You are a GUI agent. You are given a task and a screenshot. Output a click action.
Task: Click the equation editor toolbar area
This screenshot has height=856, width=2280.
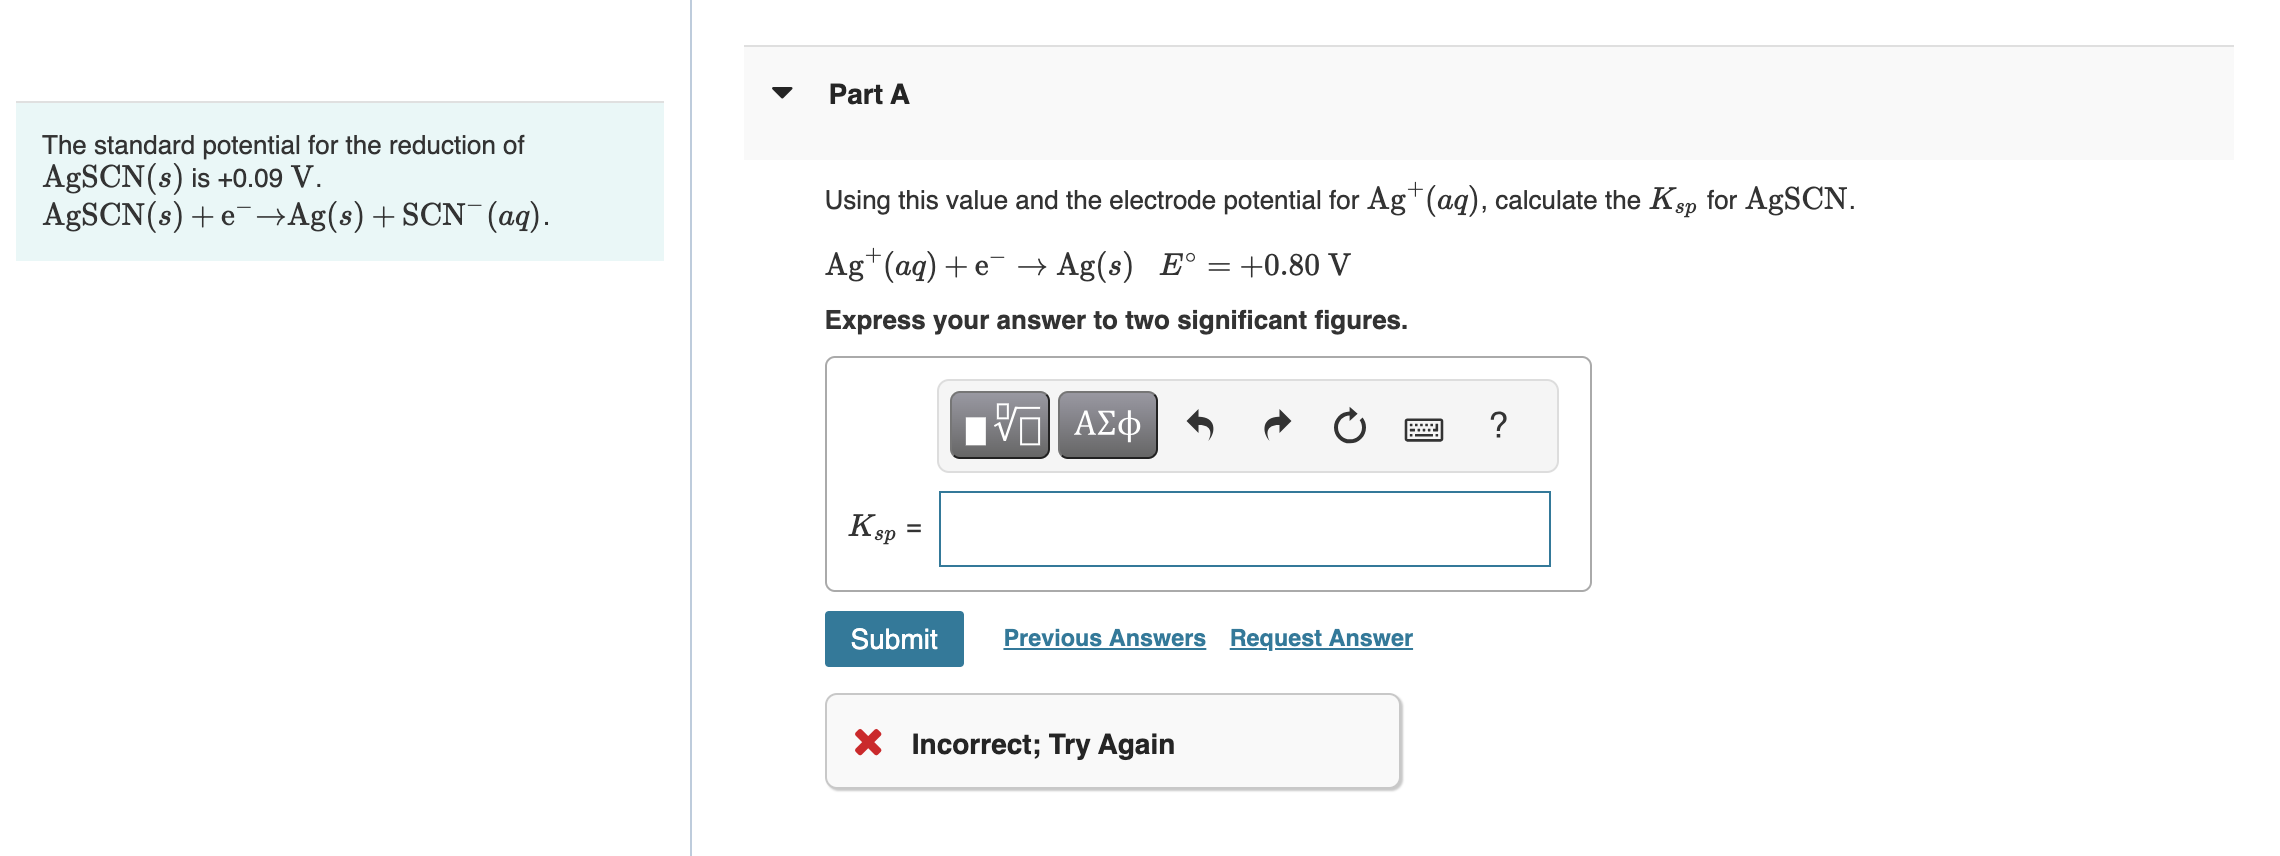[1247, 424]
